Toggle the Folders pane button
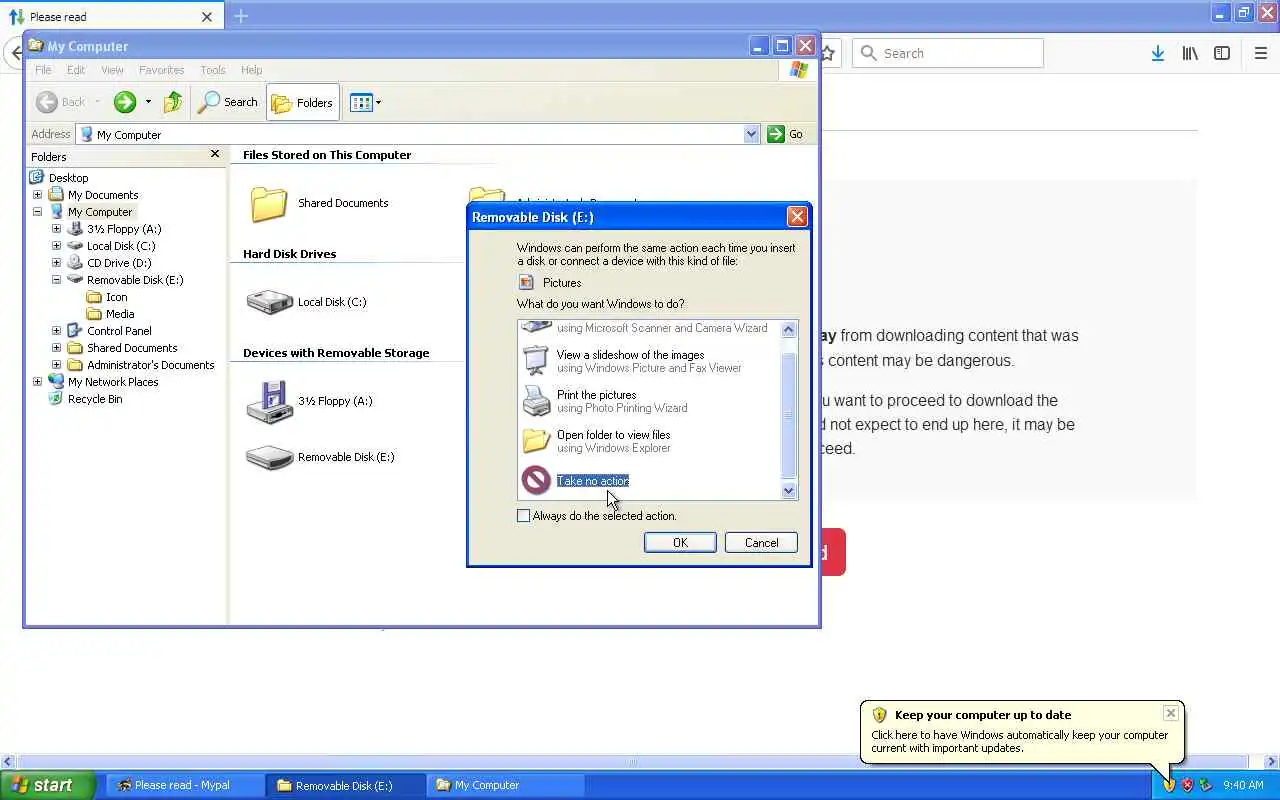Screen dimensions: 1280x800 [x=303, y=102]
